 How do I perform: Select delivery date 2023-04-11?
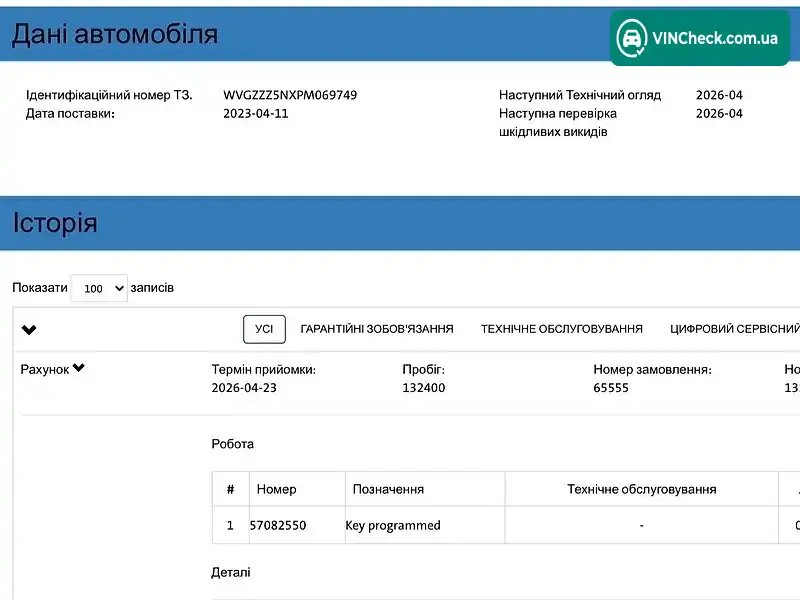pyautogui.click(x=256, y=113)
